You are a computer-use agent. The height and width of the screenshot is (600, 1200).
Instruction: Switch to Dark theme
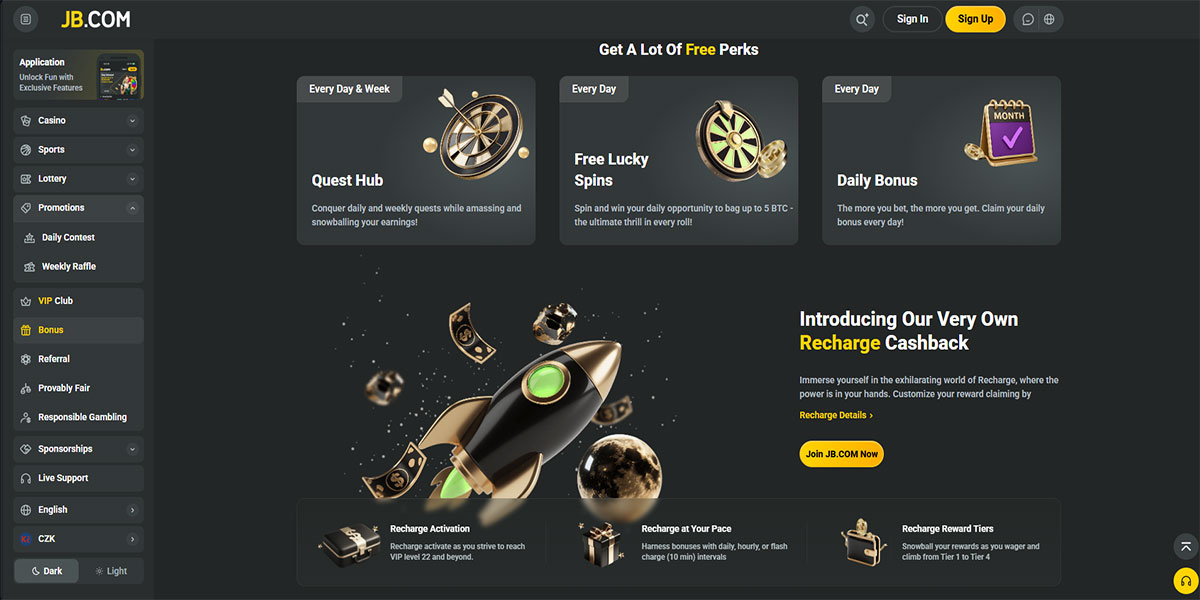pyautogui.click(x=46, y=571)
